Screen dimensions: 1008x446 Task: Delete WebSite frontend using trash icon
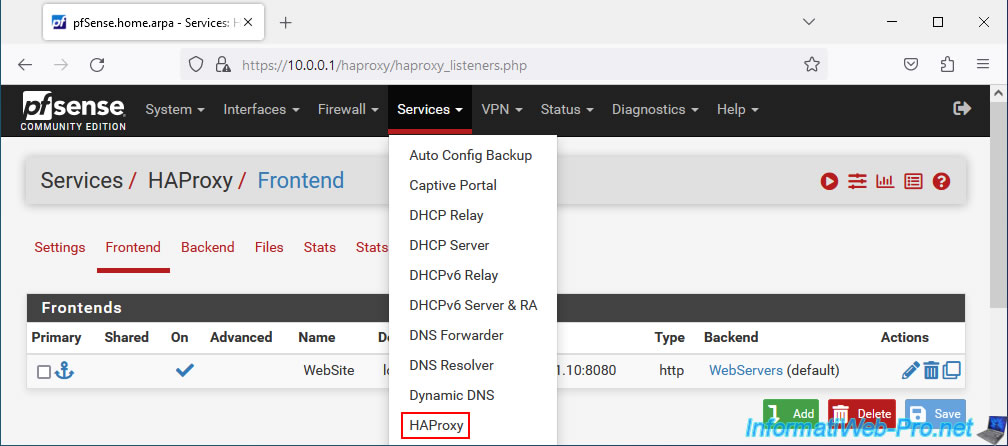coord(931,370)
